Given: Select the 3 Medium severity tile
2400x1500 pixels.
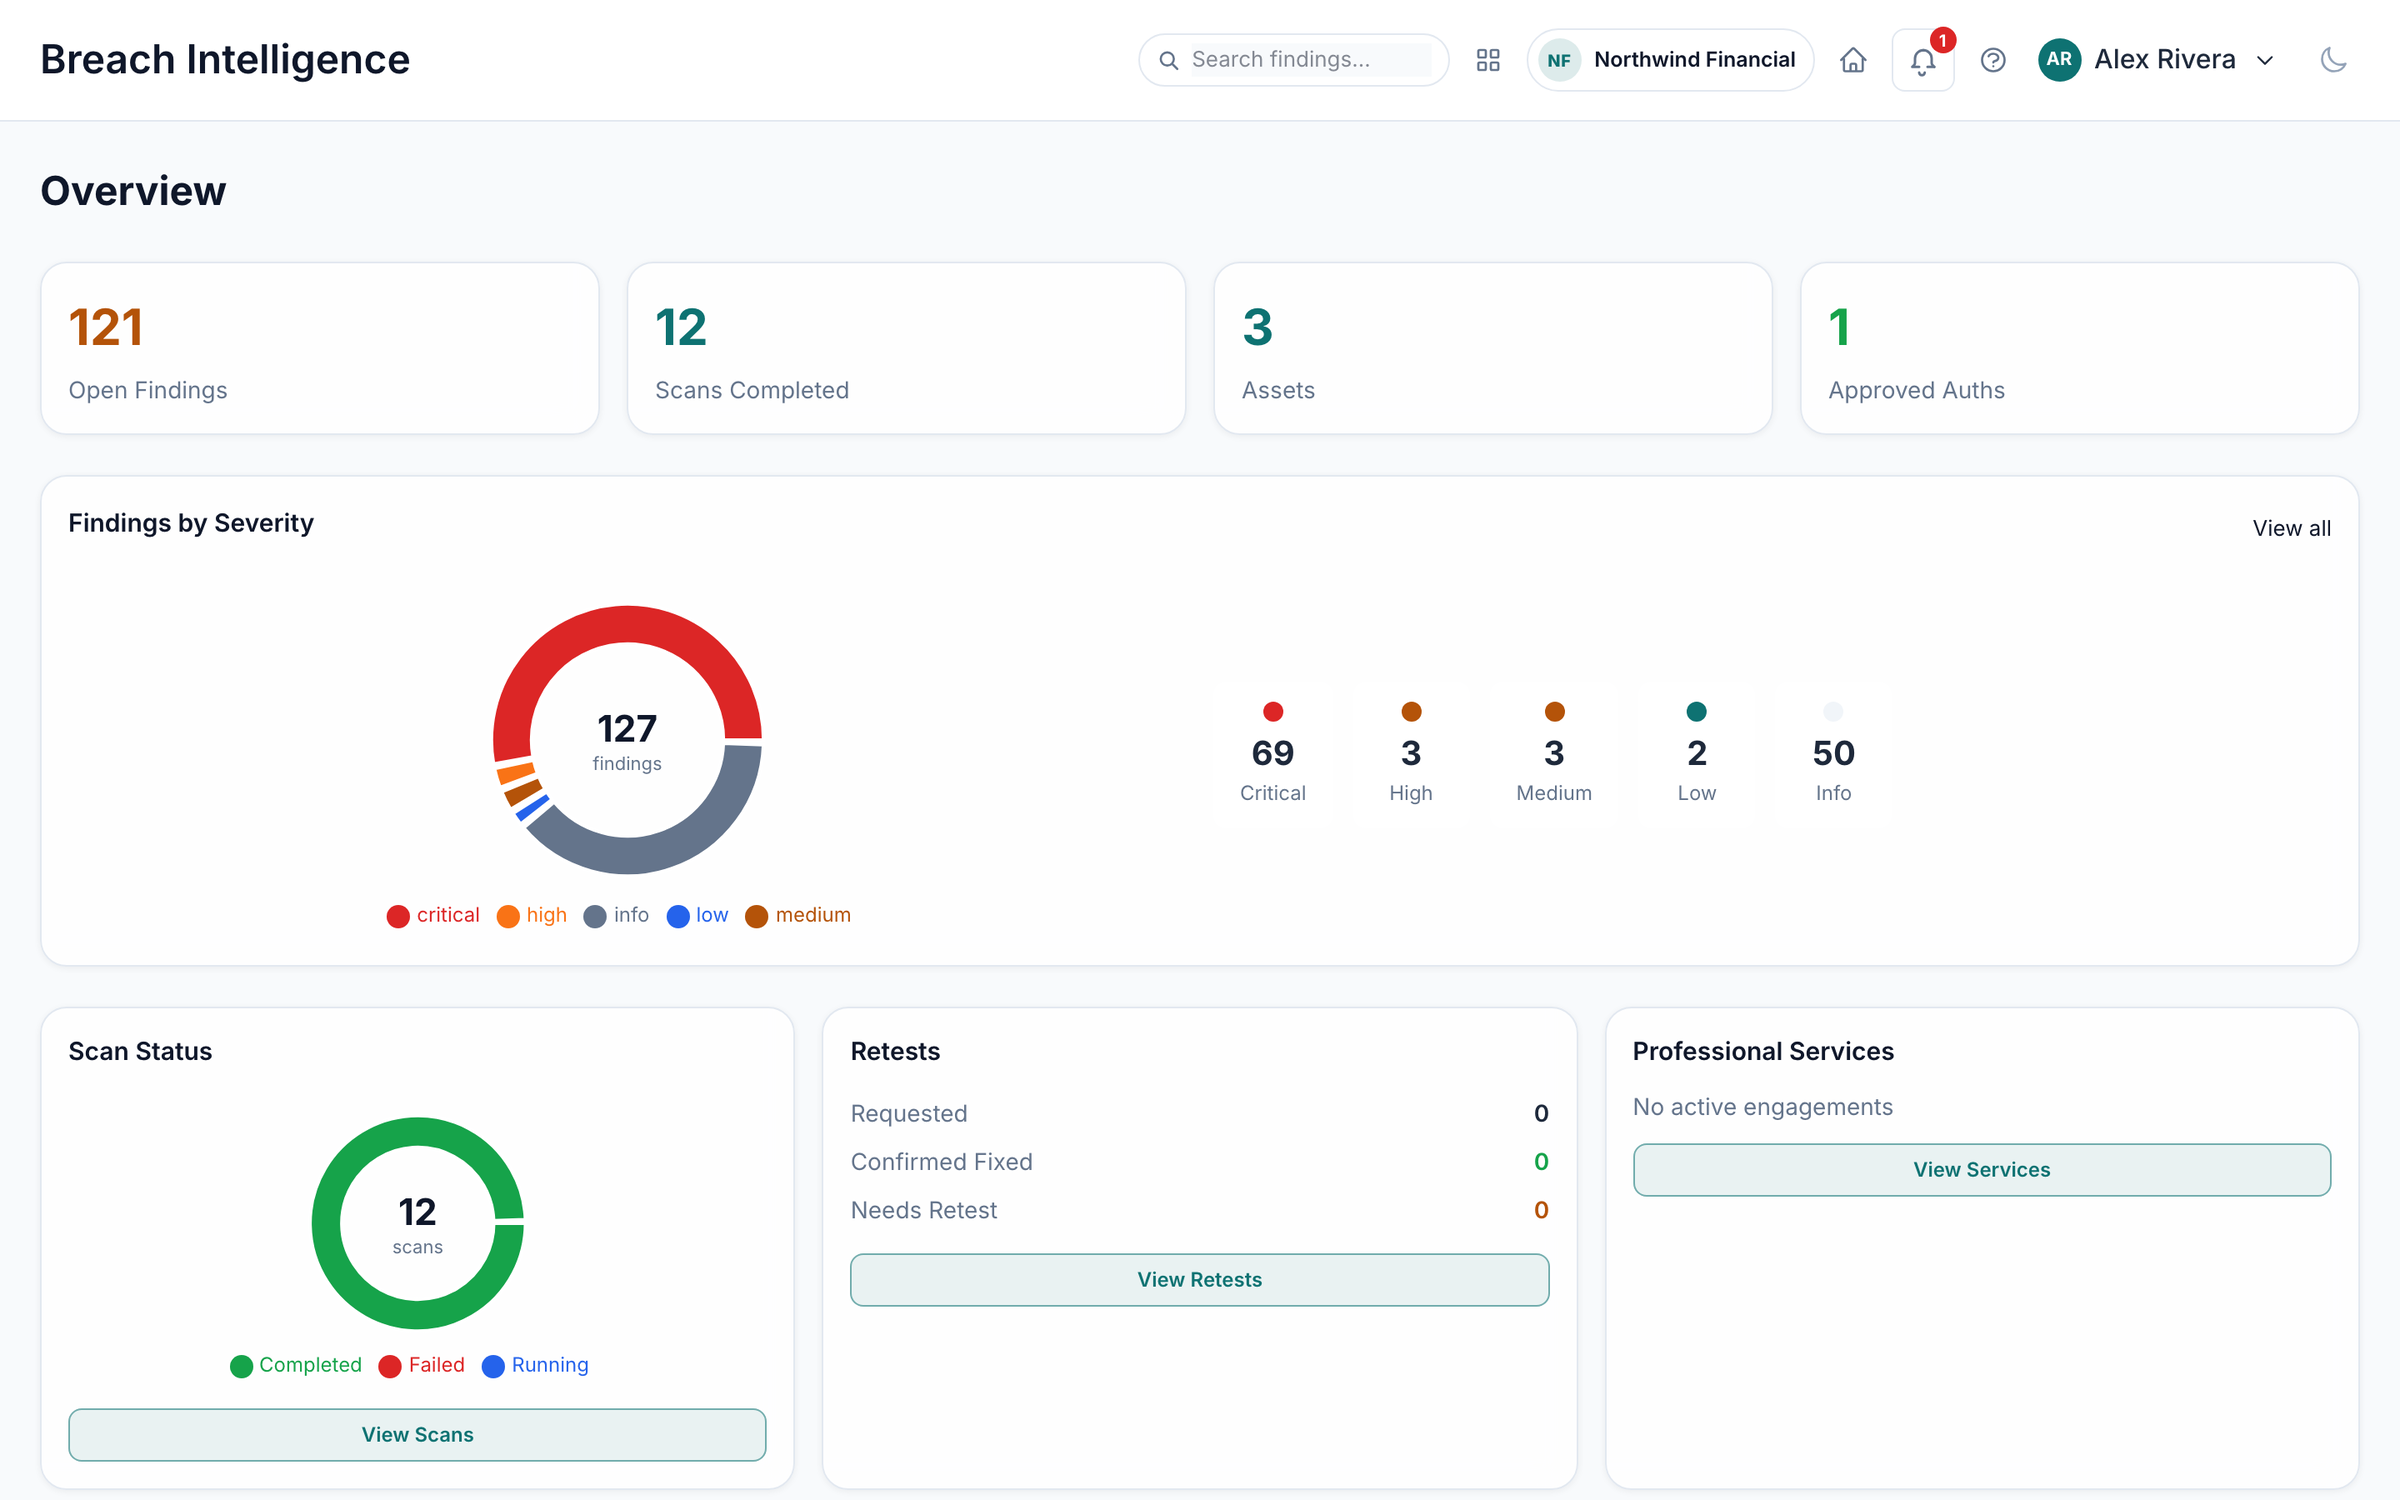Looking at the screenshot, I should [x=1553, y=754].
